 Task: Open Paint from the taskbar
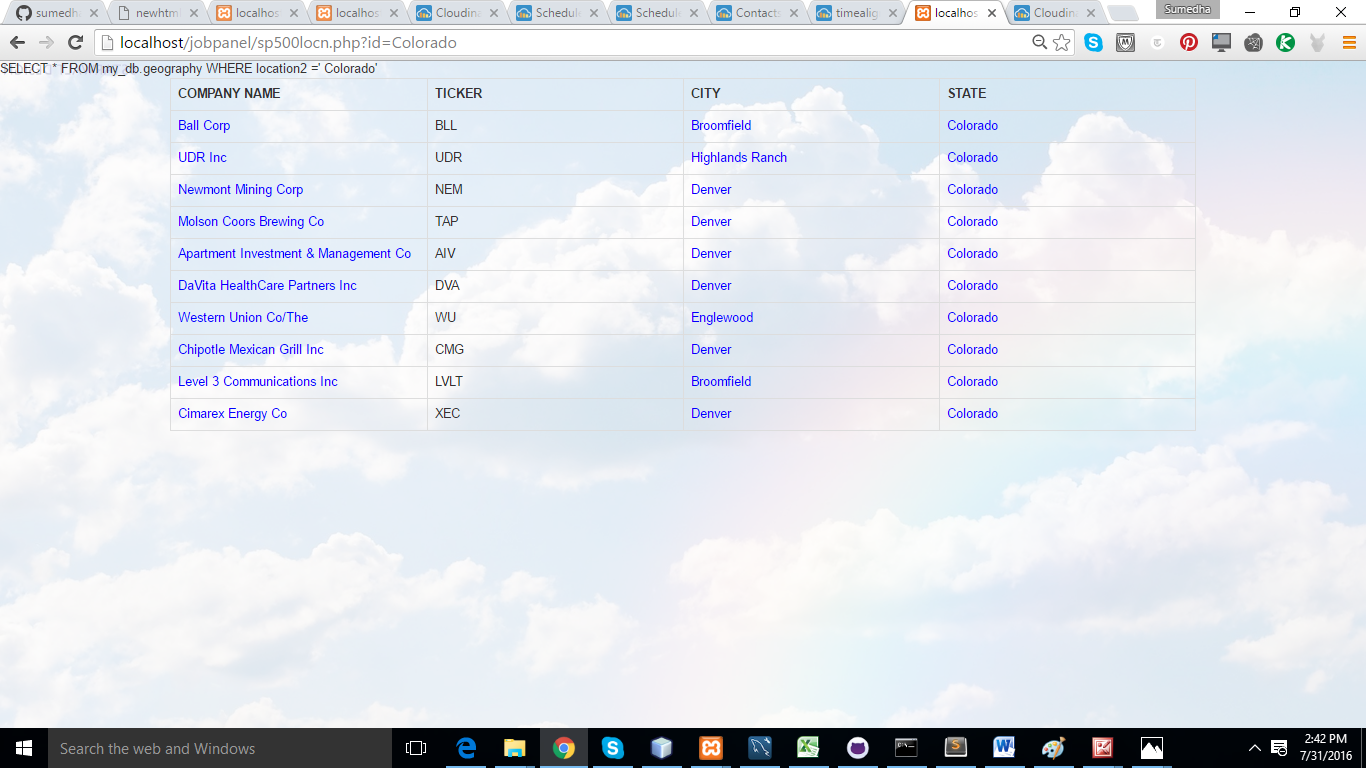pyautogui.click(x=1053, y=748)
